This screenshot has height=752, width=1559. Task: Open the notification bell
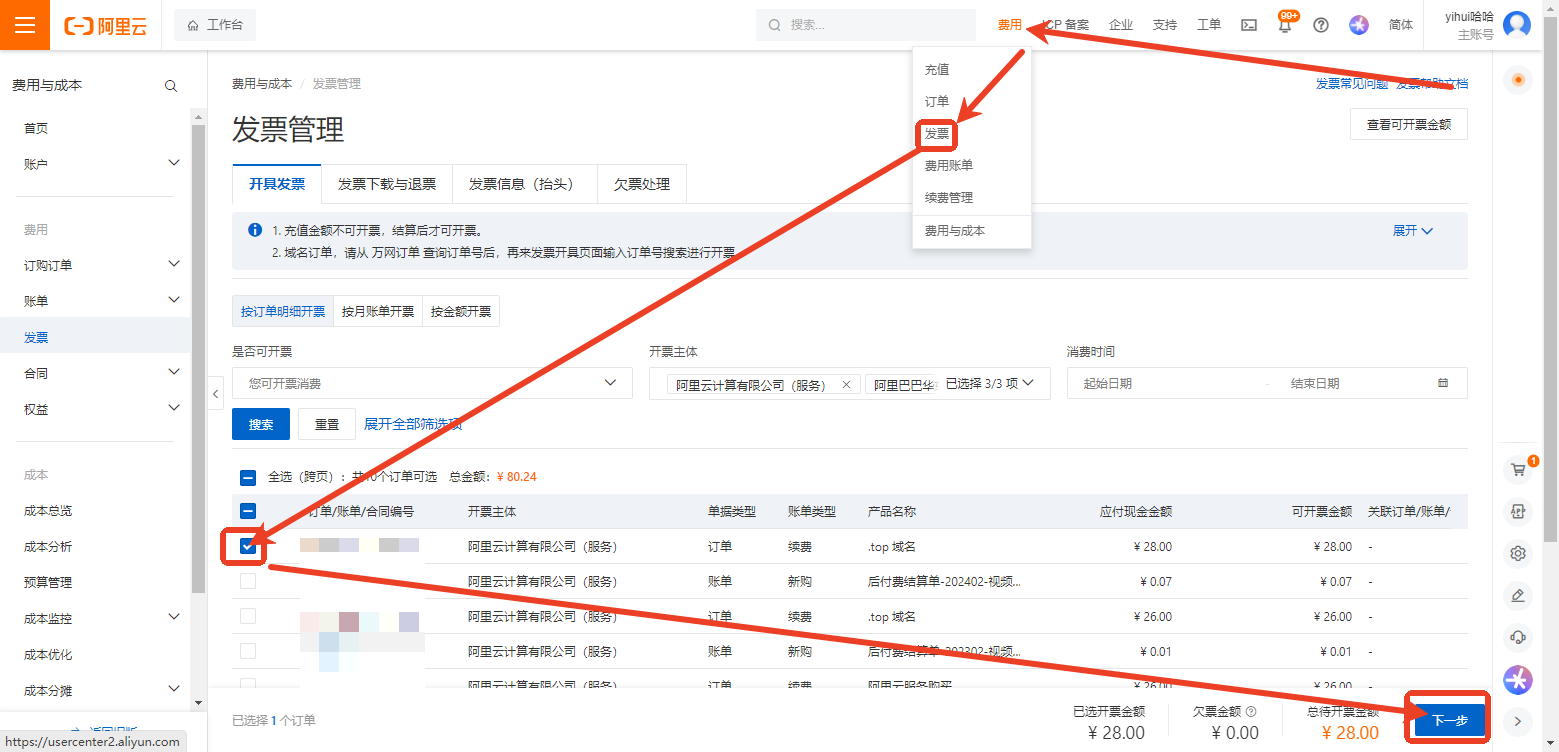pos(1285,26)
